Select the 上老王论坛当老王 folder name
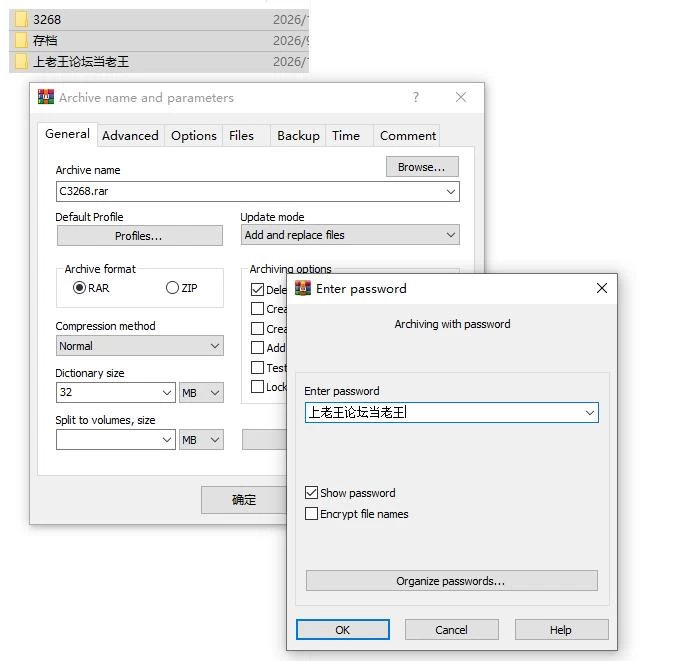 point(81,61)
